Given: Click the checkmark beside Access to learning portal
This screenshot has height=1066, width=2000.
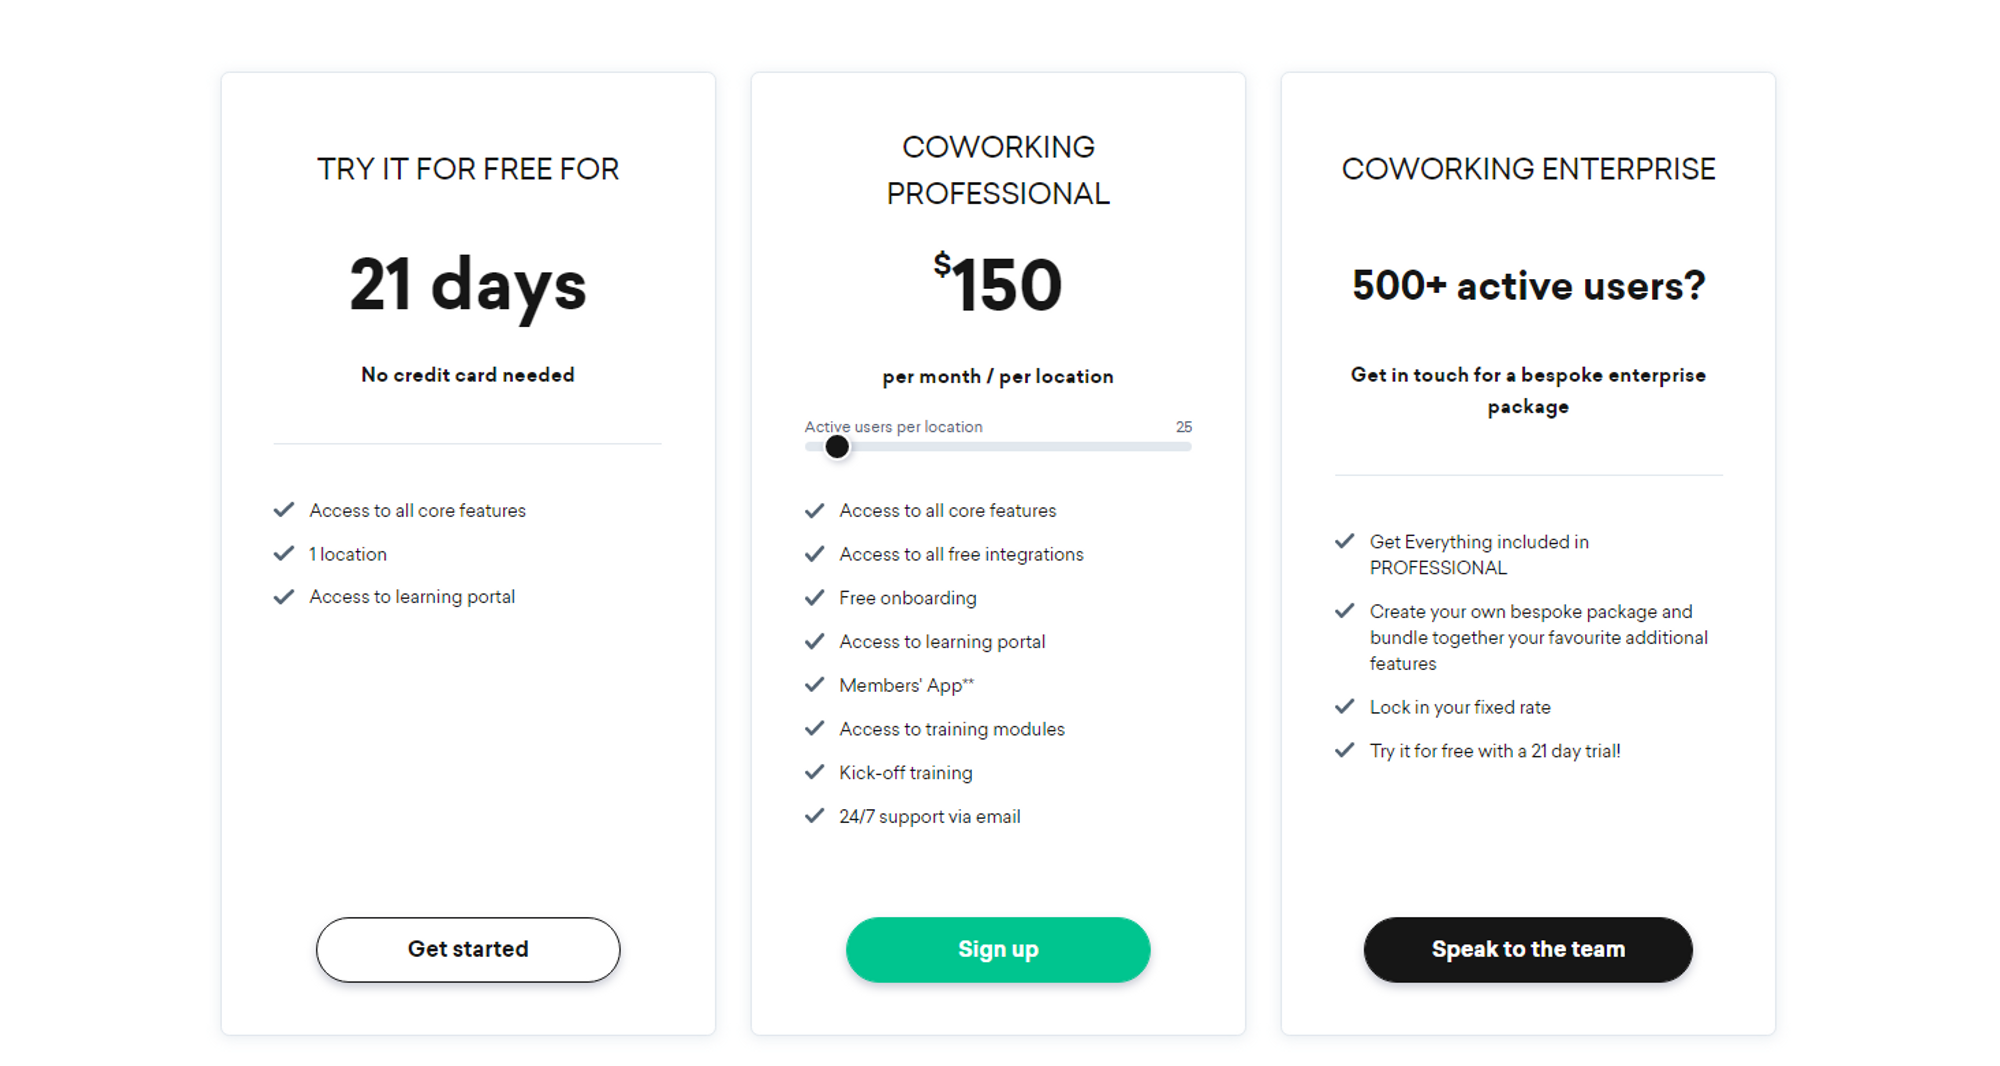Looking at the screenshot, I should pos(284,597).
